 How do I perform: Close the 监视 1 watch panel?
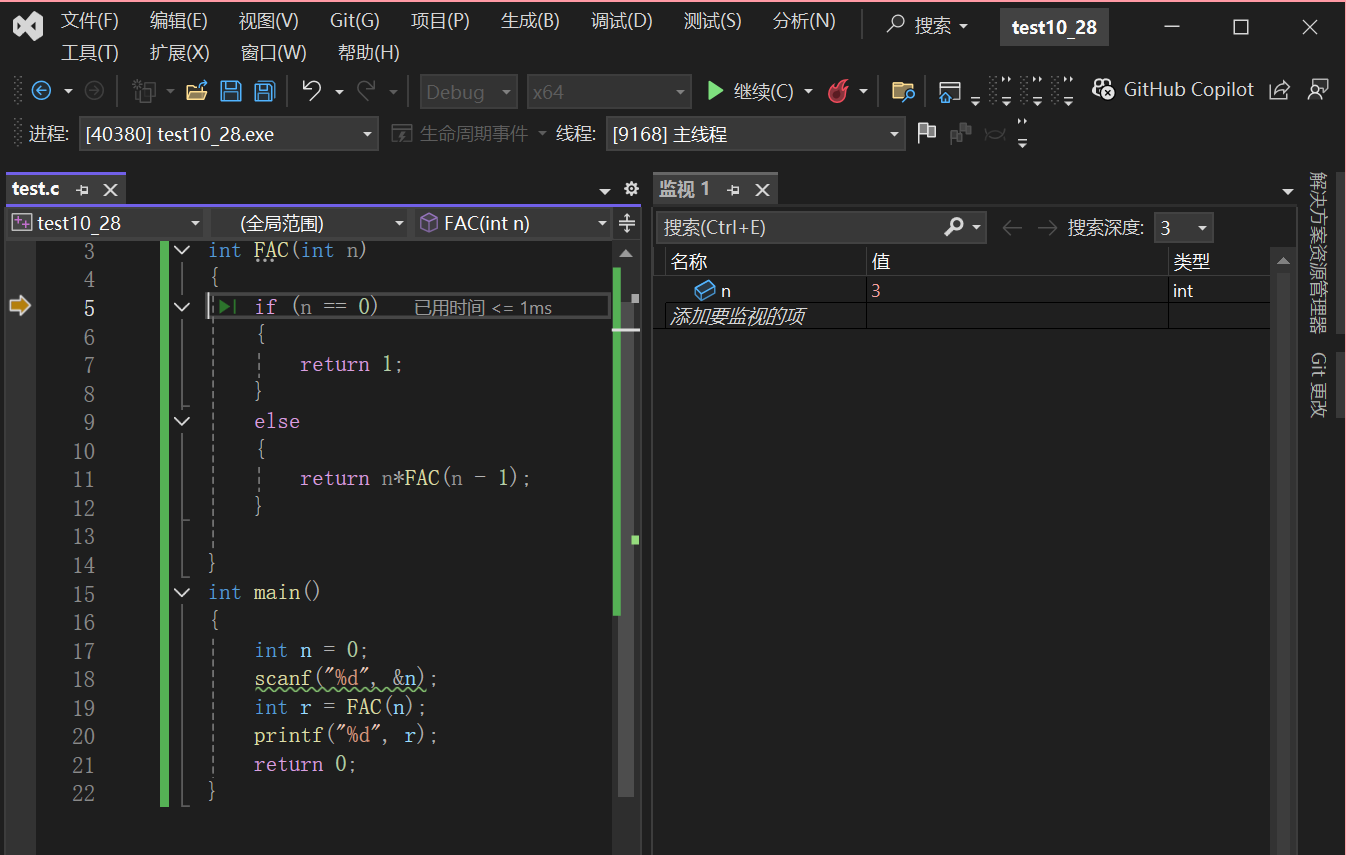(762, 189)
